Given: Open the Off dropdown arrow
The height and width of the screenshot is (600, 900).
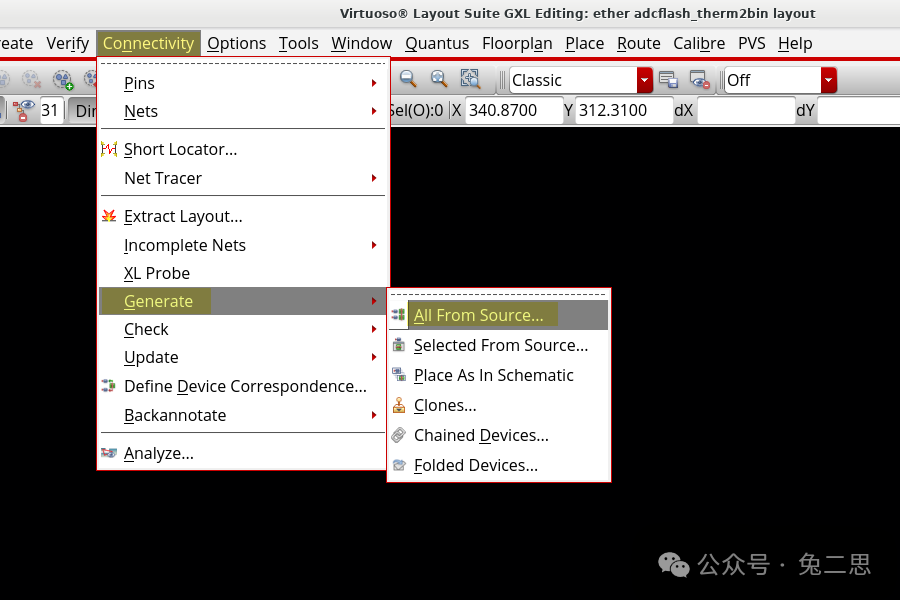Looking at the screenshot, I should pyautogui.click(x=828, y=80).
